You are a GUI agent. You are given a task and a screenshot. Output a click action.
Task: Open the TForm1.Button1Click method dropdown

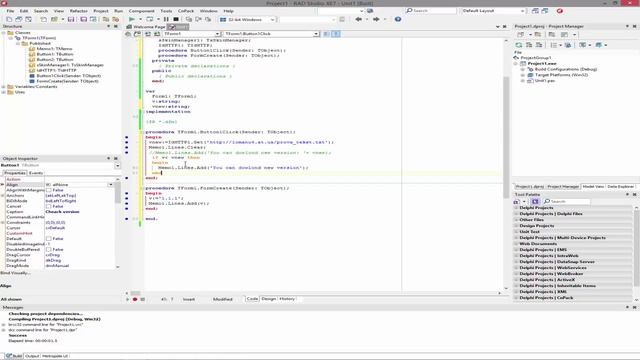pos(316,34)
